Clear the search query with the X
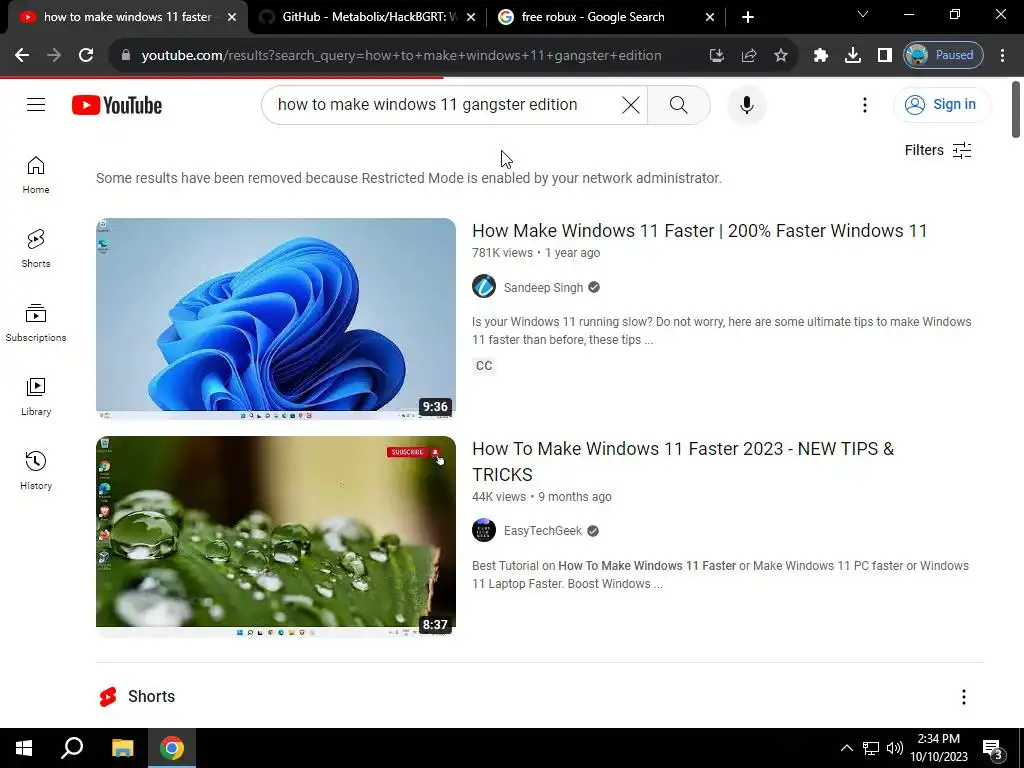Viewport: 1024px width, 768px height. (630, 104)
